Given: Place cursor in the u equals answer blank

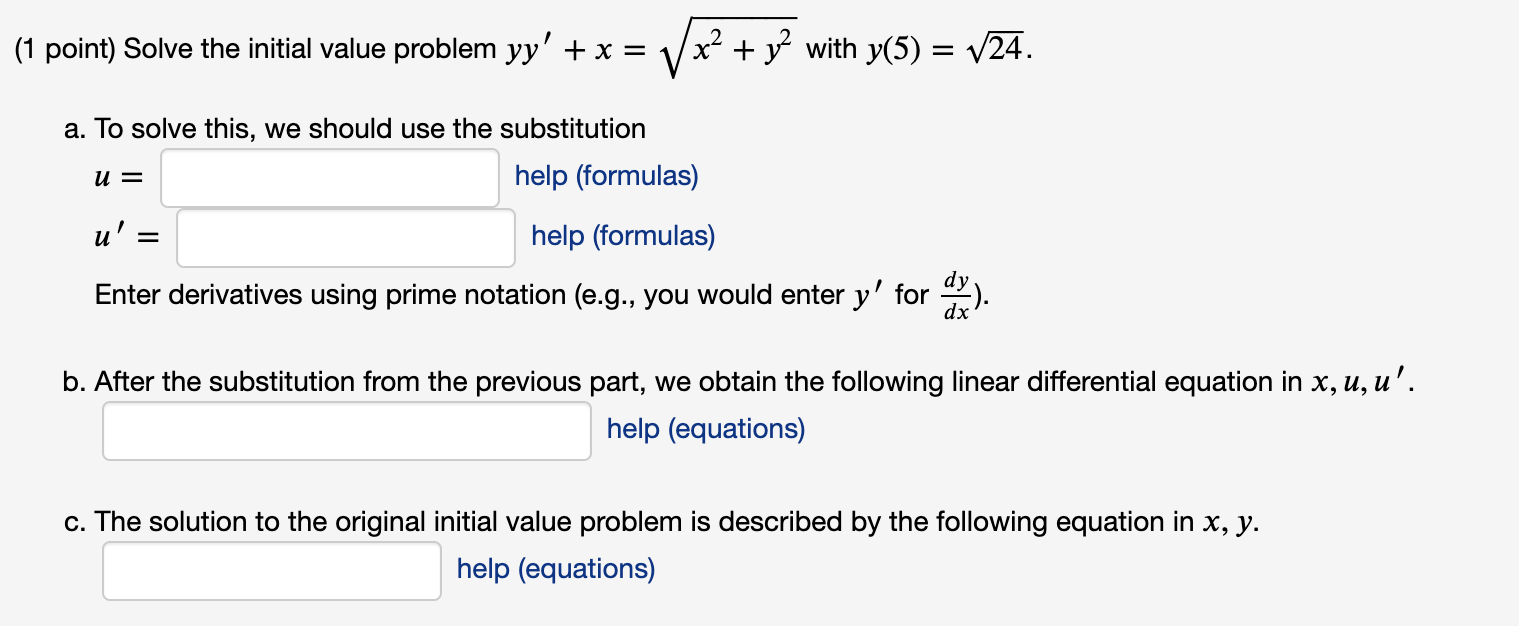Looking at the screenshot, I should [x=330, y=176].
